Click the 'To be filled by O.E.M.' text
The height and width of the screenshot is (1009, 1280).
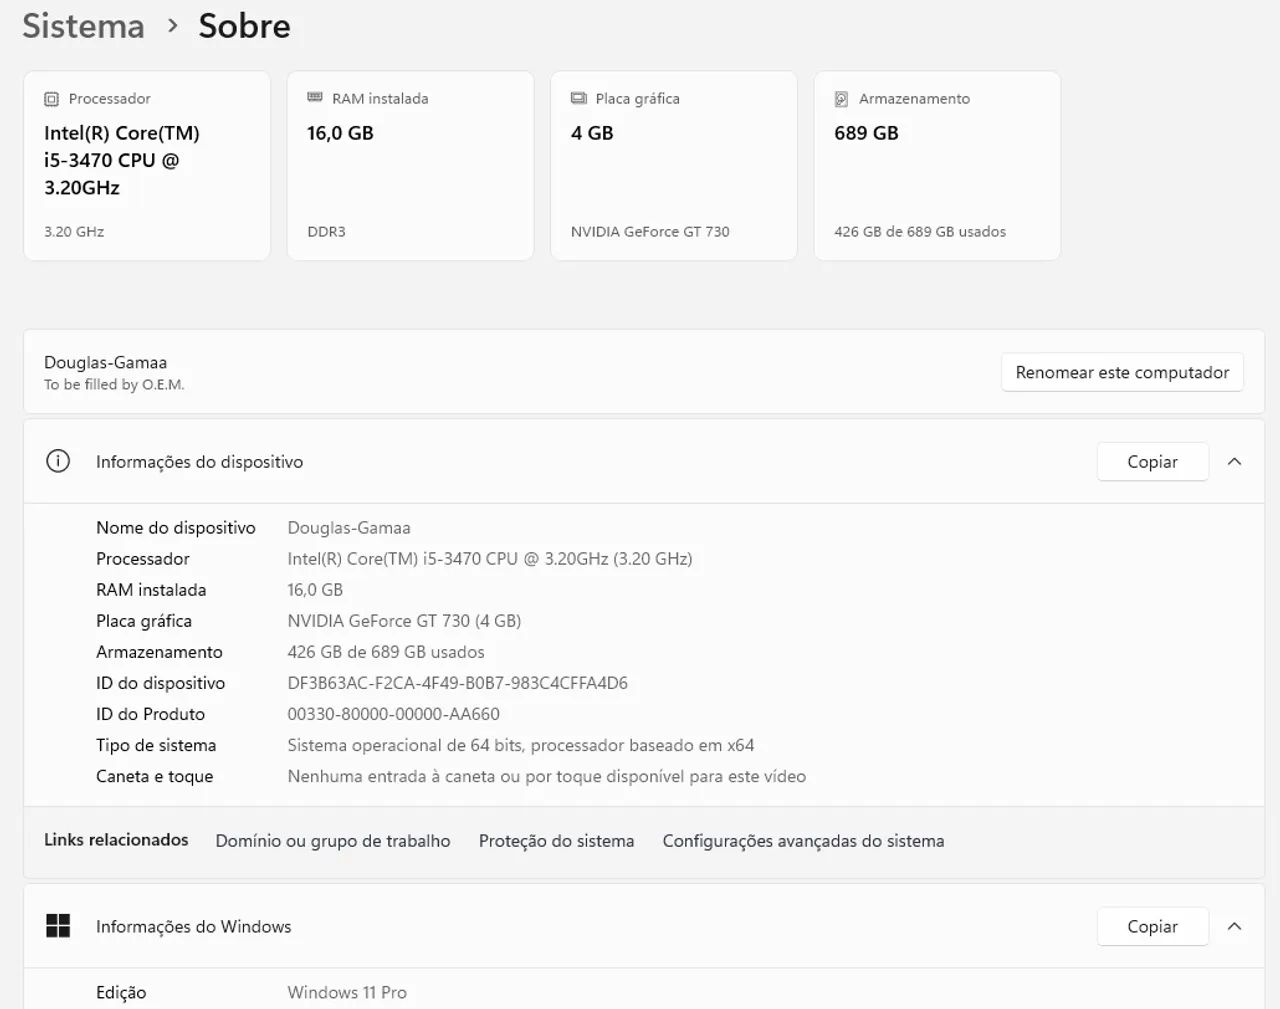pyautogui.click(x=114, y=385)
